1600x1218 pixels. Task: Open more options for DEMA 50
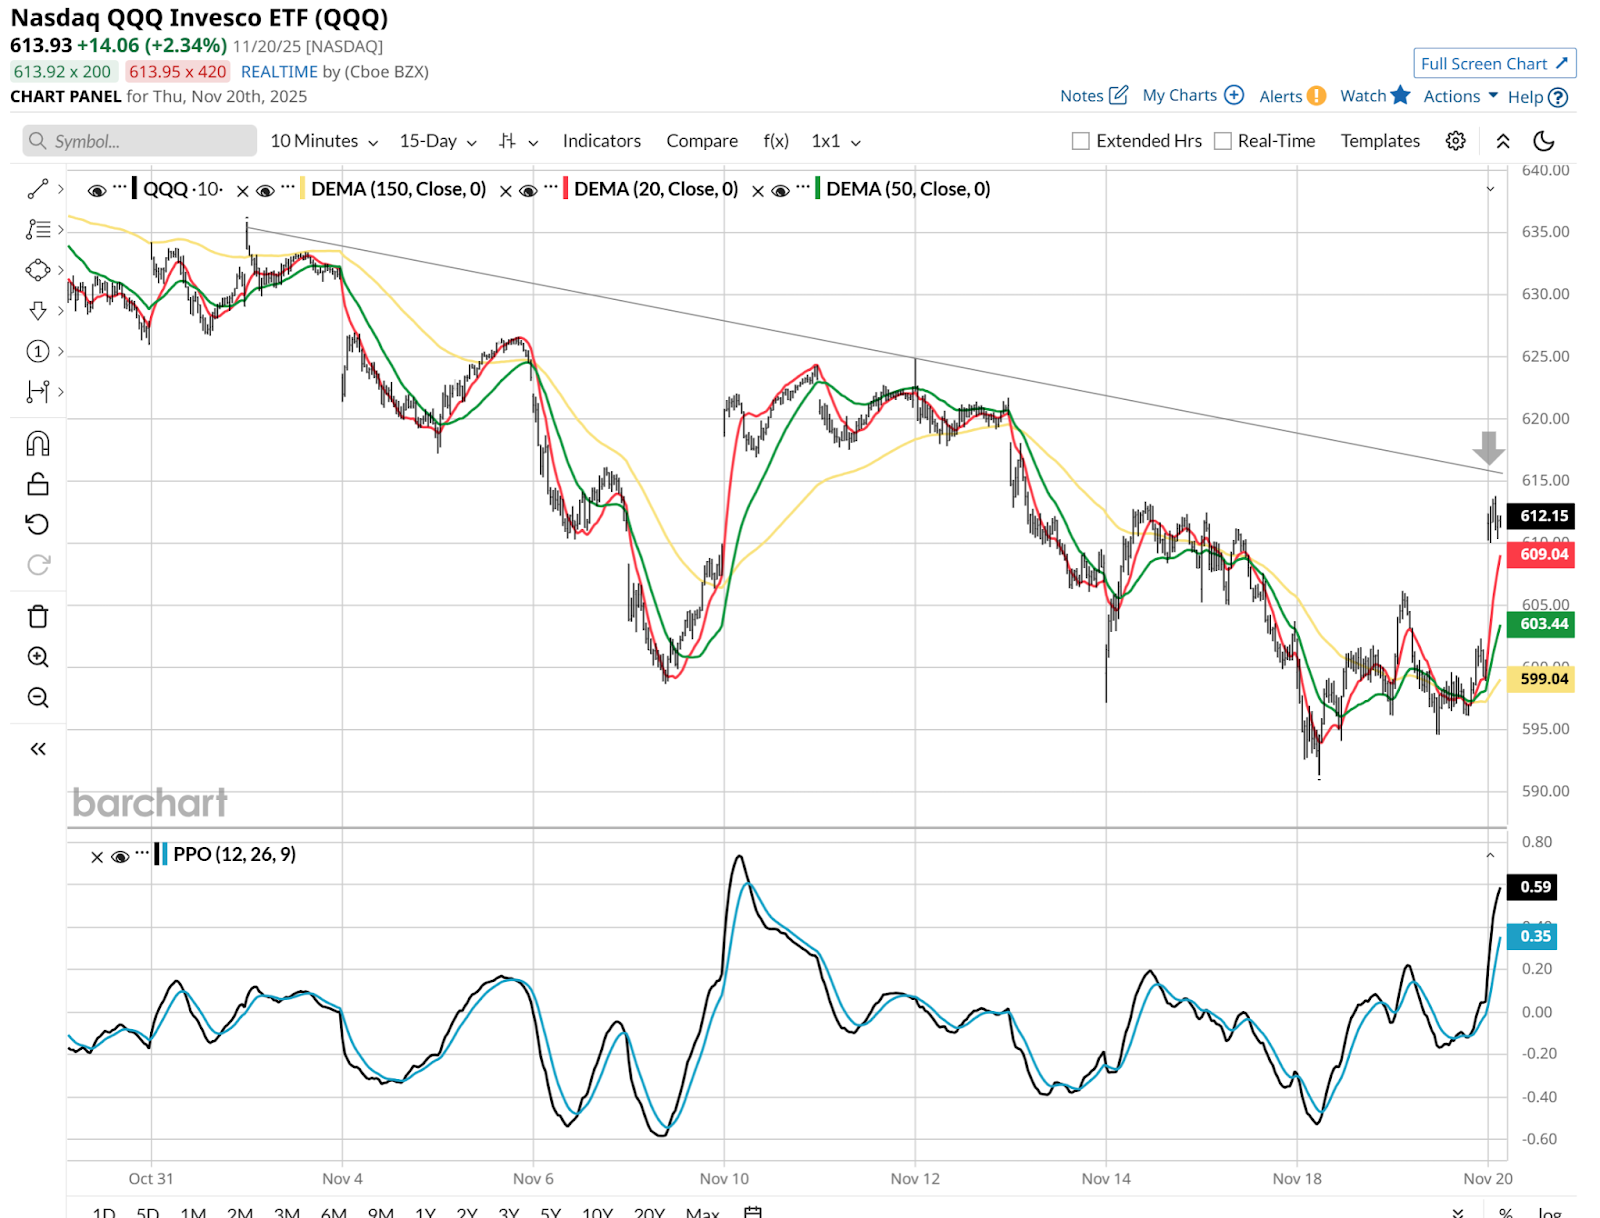point(803,188)
